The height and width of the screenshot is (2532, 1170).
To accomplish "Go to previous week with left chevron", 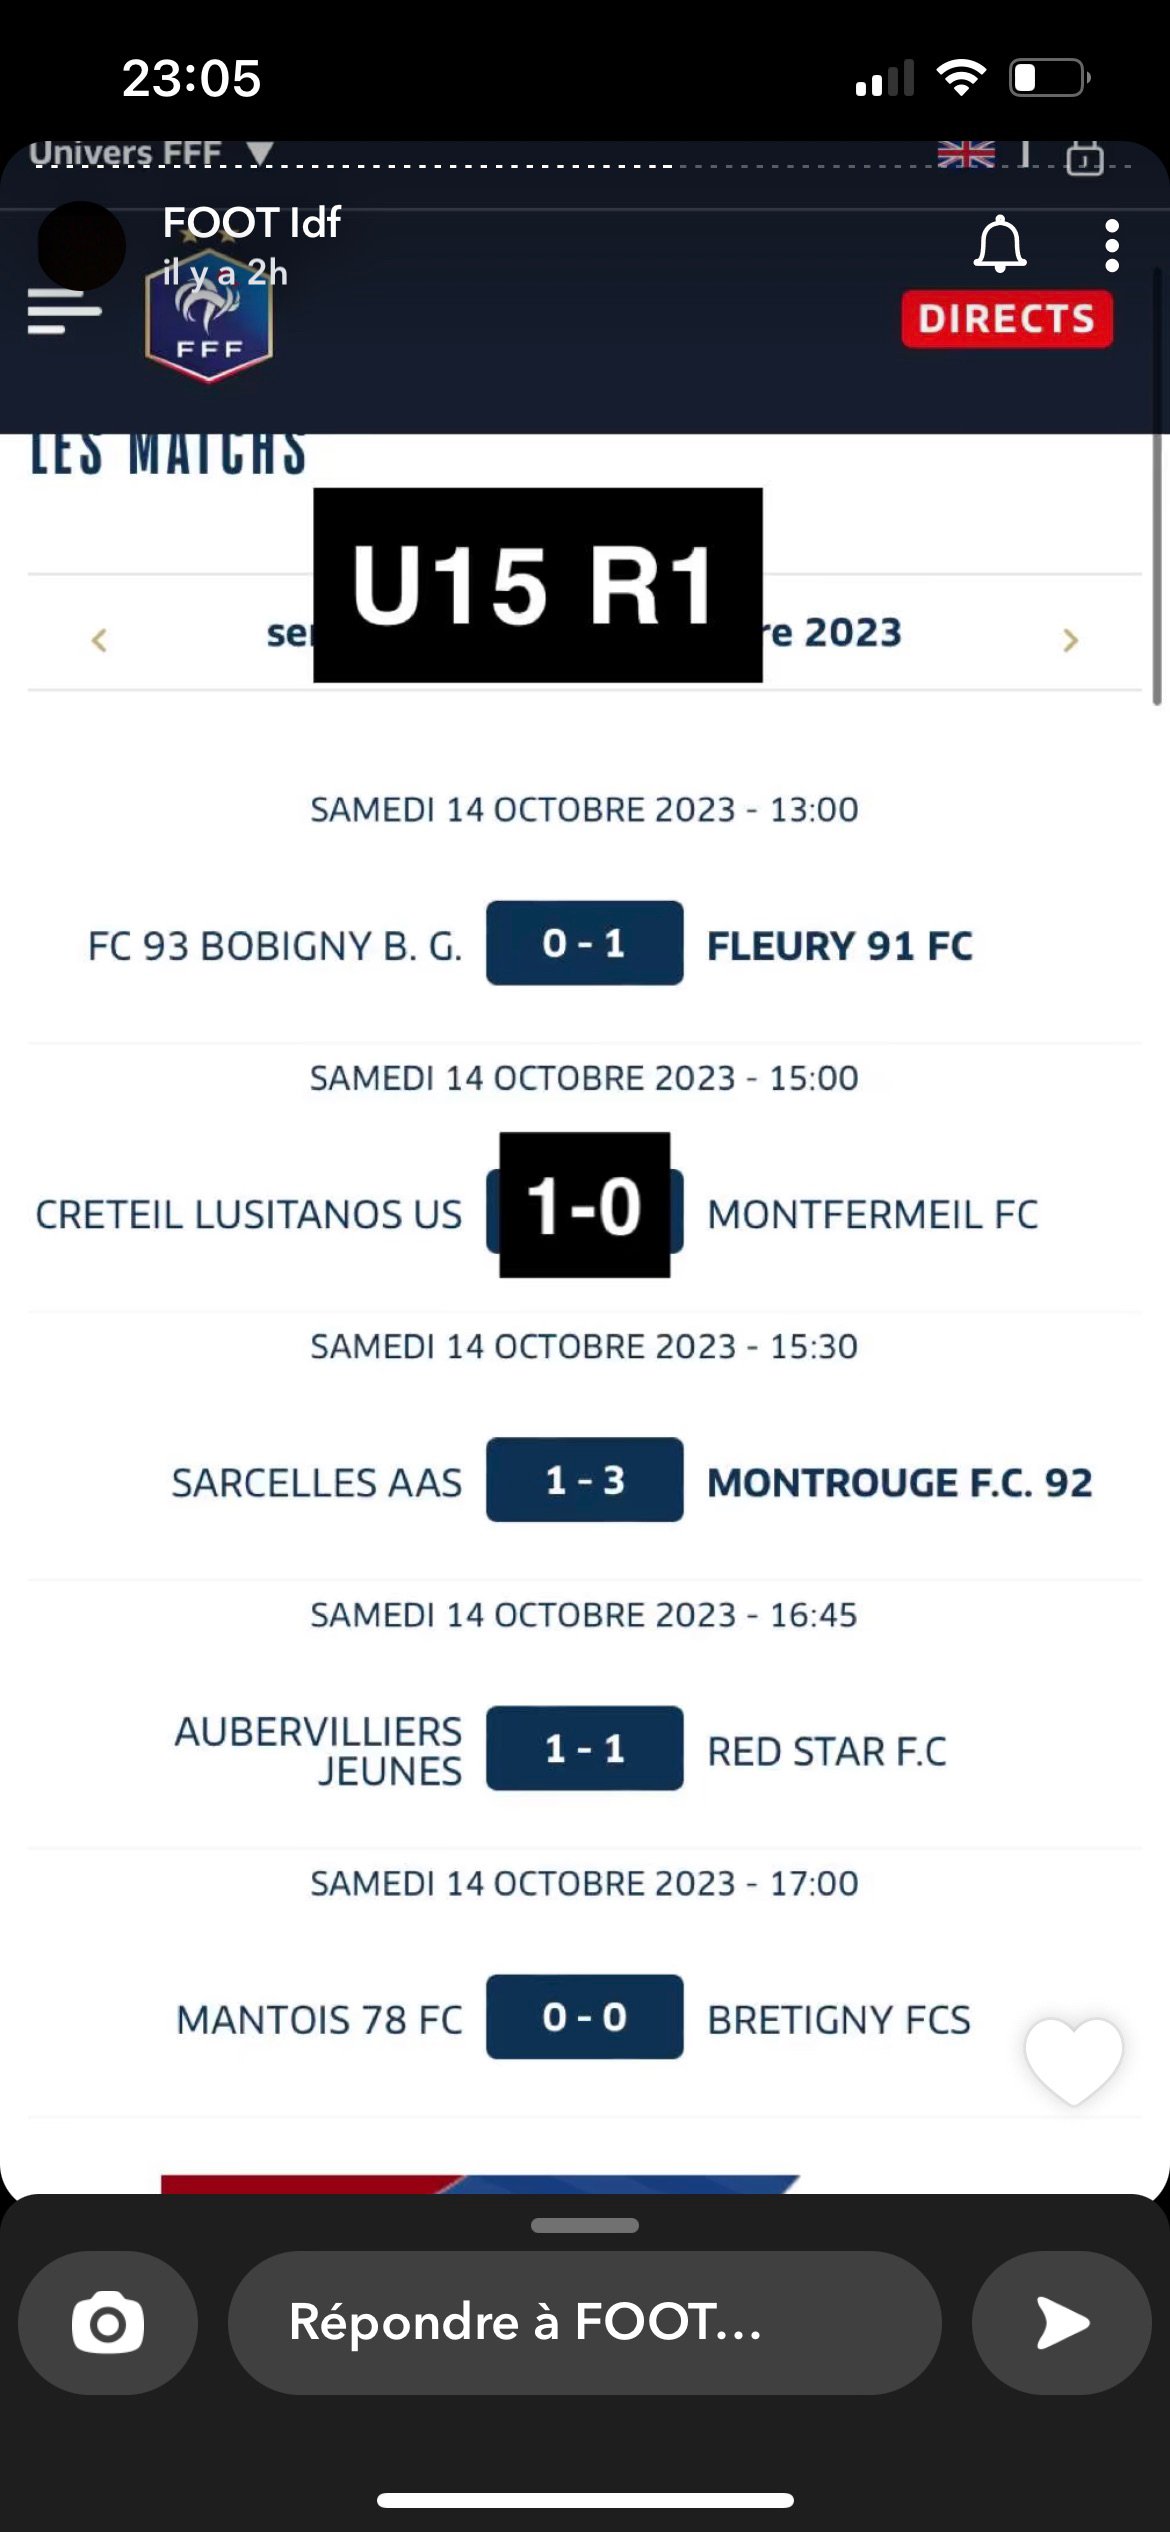I will [x=98, y=639].
